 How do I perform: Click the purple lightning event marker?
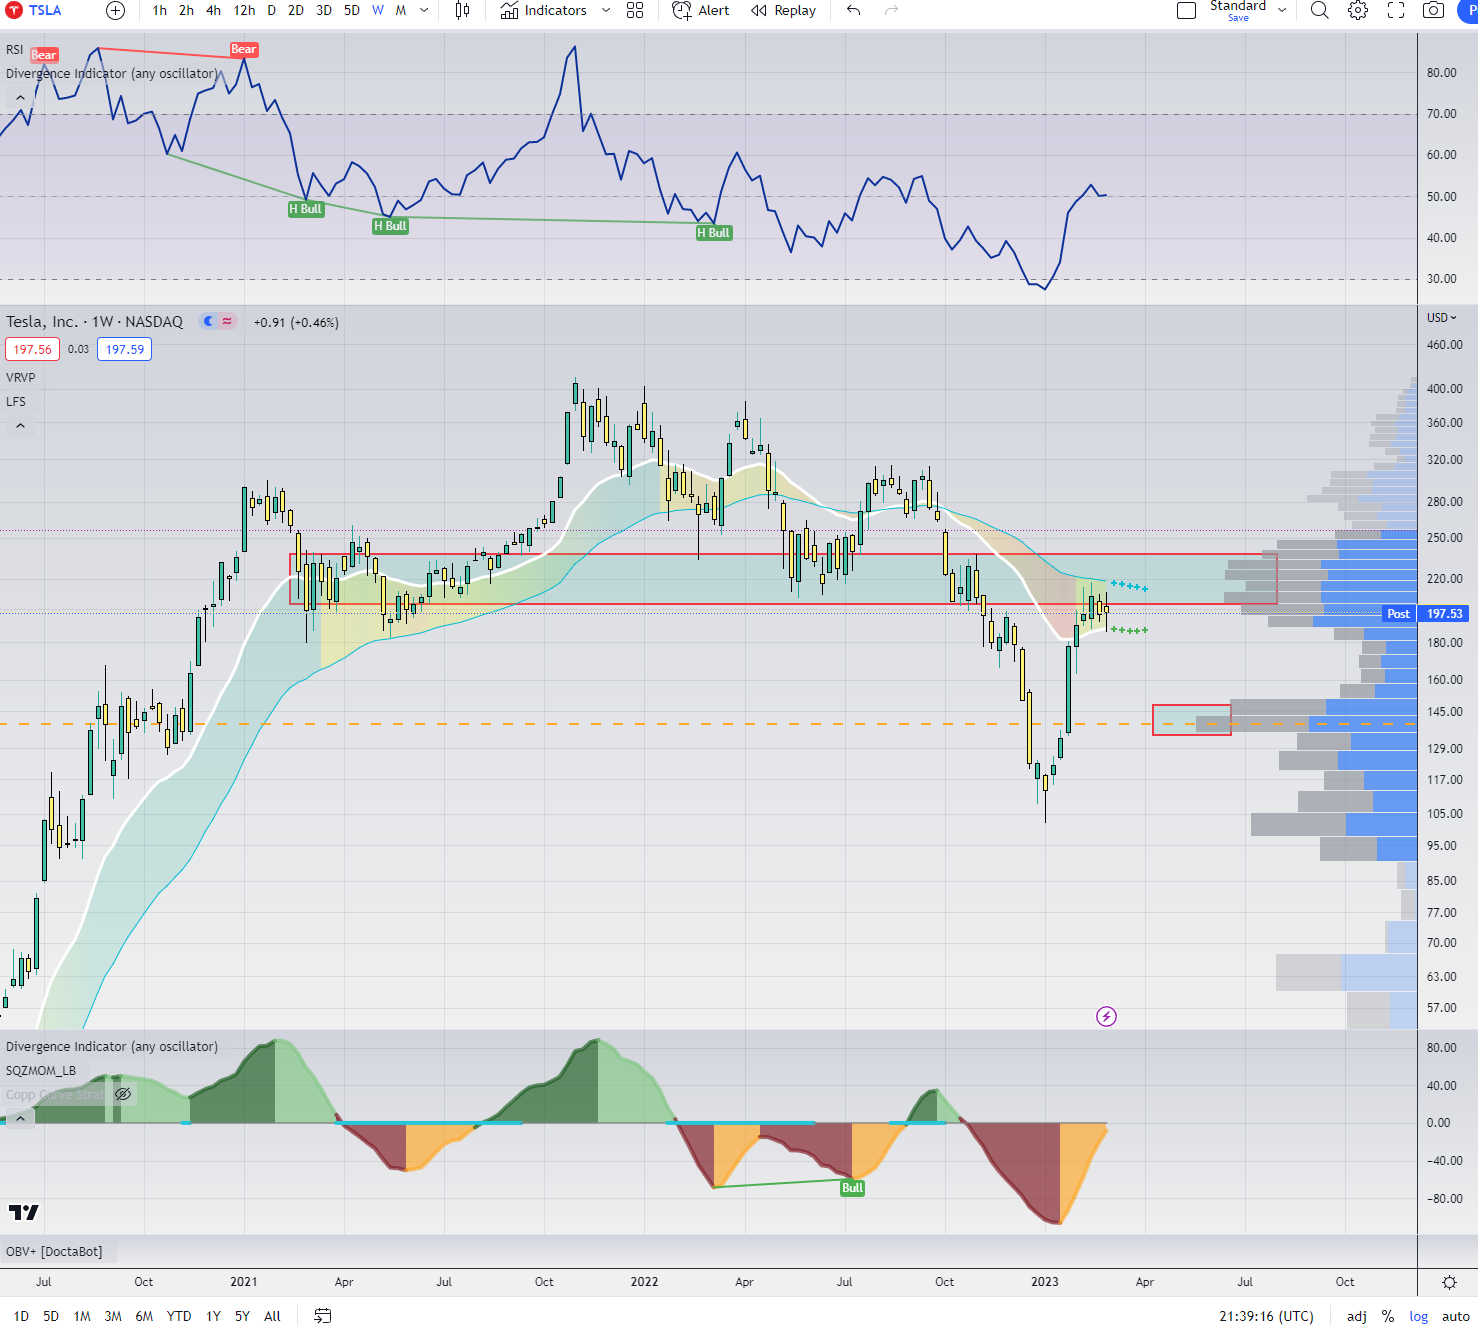click(x=1106, y=1017)
